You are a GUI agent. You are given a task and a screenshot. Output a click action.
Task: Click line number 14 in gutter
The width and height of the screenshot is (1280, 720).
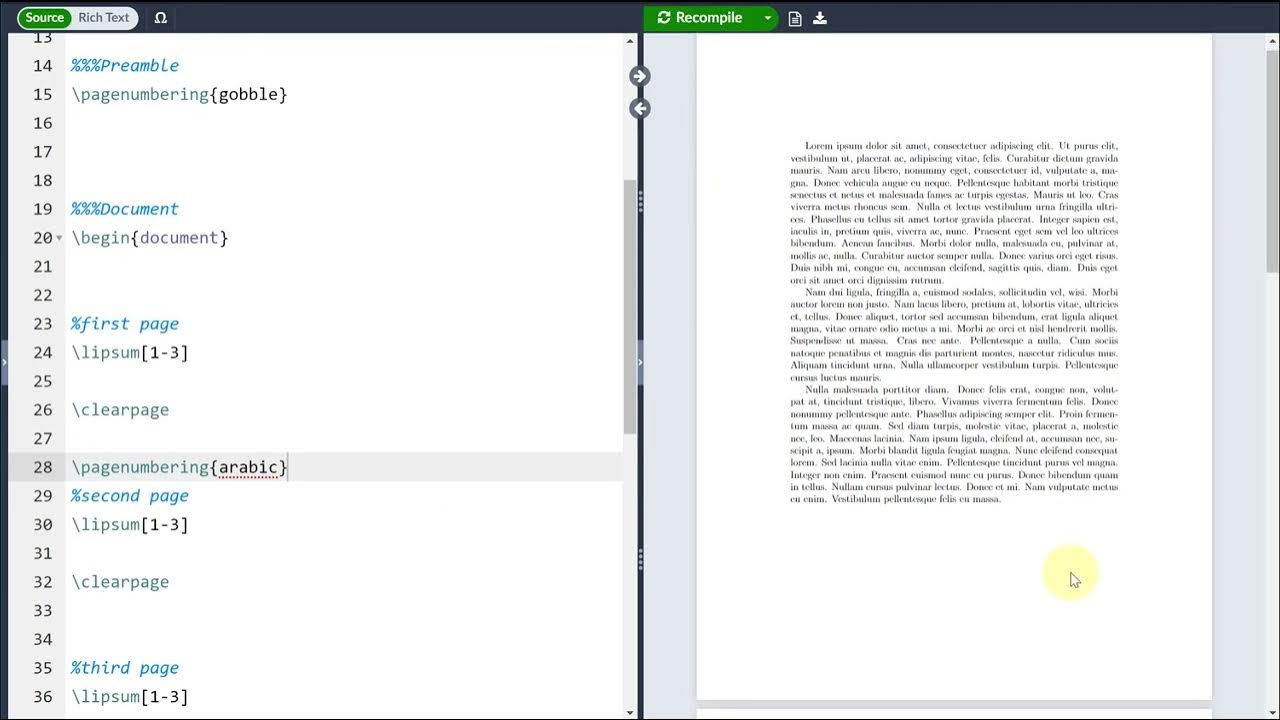click(x=42, y=65)
